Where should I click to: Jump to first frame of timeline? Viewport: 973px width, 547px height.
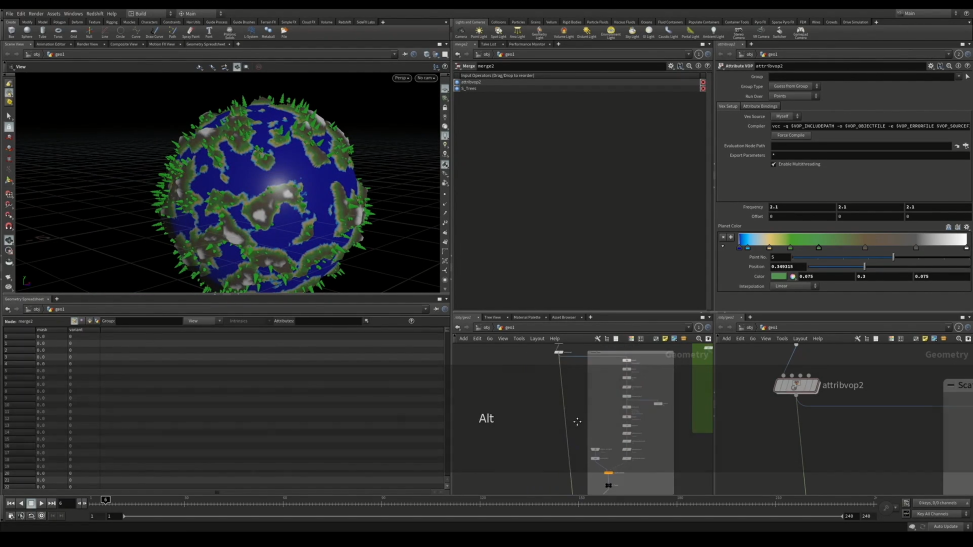coord(10,503)
